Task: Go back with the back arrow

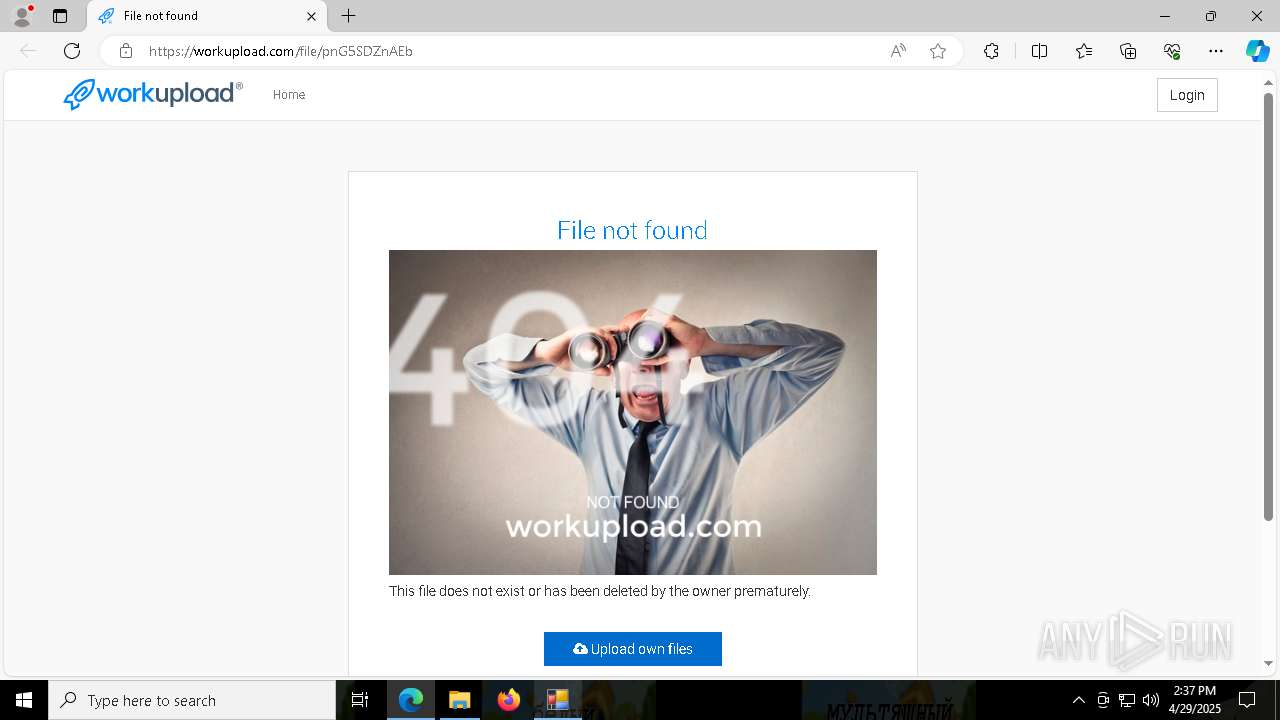Action: coord(28,51)
